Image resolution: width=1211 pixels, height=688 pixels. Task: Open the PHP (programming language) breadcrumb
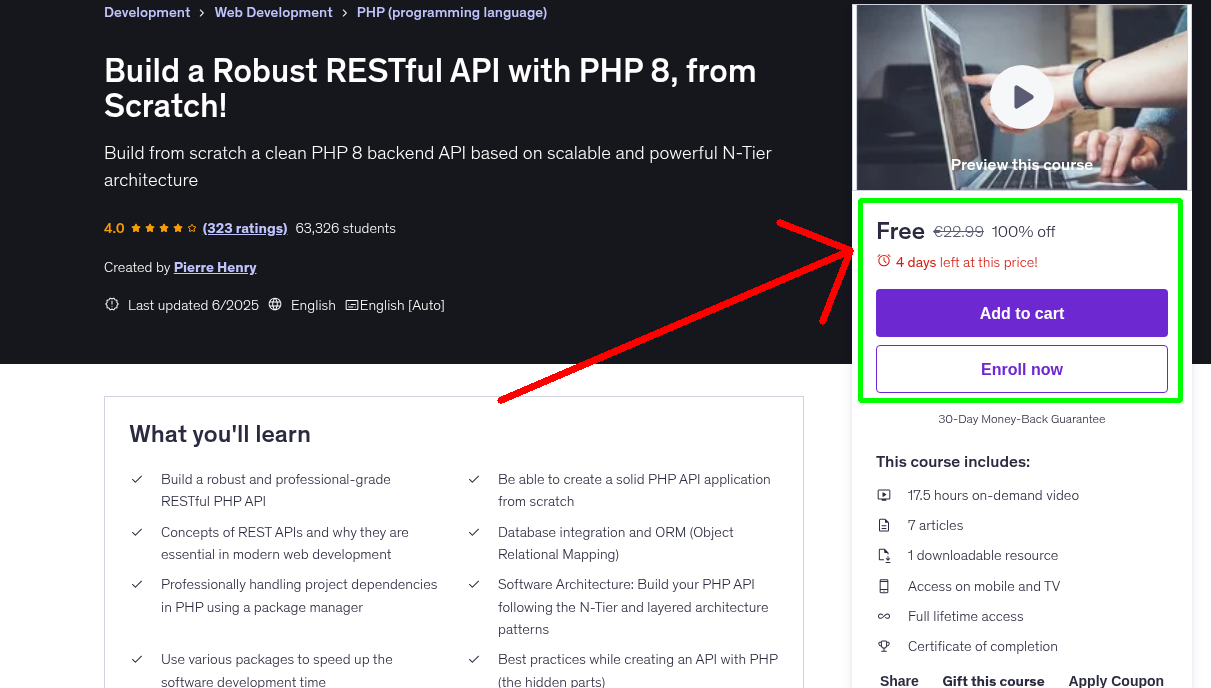(x=451, y=12)
